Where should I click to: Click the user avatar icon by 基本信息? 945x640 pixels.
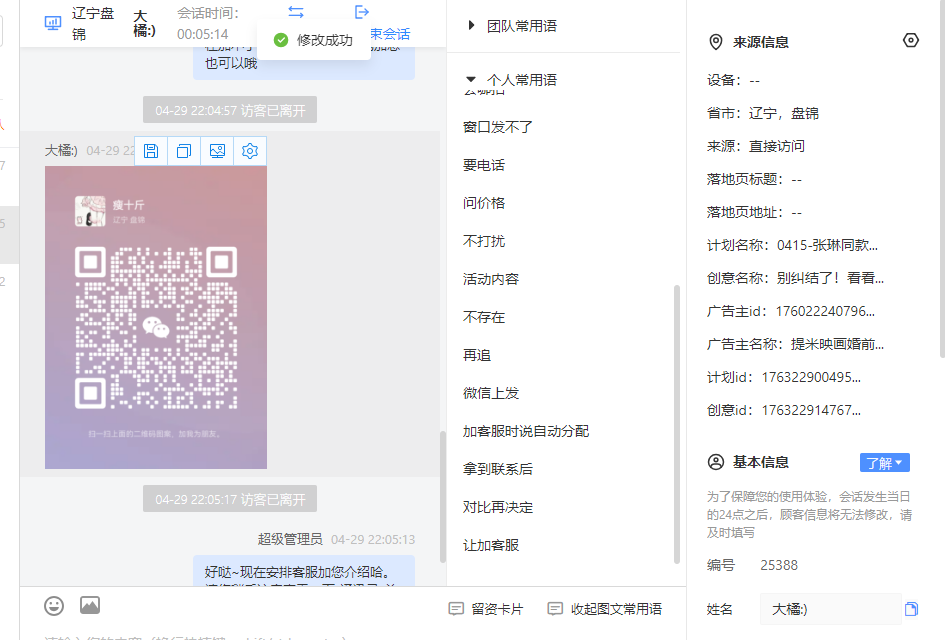715,462
